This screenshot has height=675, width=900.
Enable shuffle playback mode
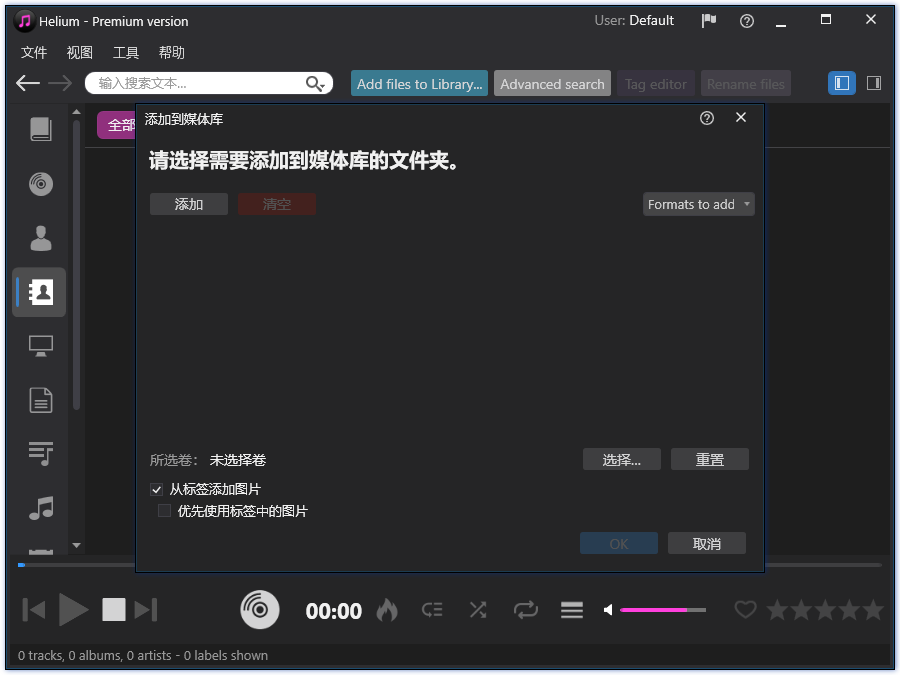478,609
